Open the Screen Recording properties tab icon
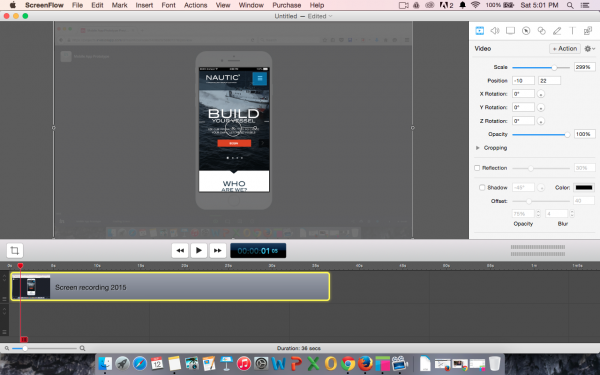 point(510,31)
